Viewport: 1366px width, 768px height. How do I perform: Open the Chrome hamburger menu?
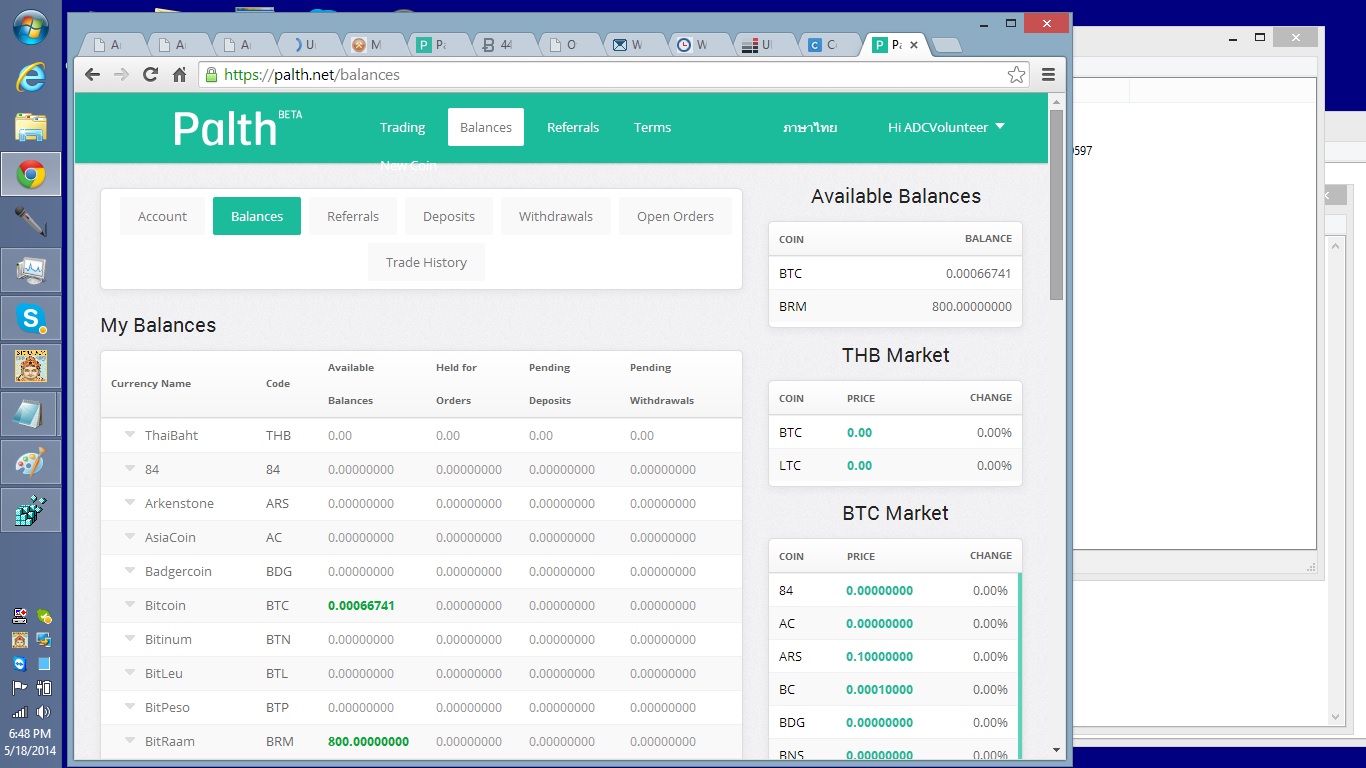[1048, 75]
